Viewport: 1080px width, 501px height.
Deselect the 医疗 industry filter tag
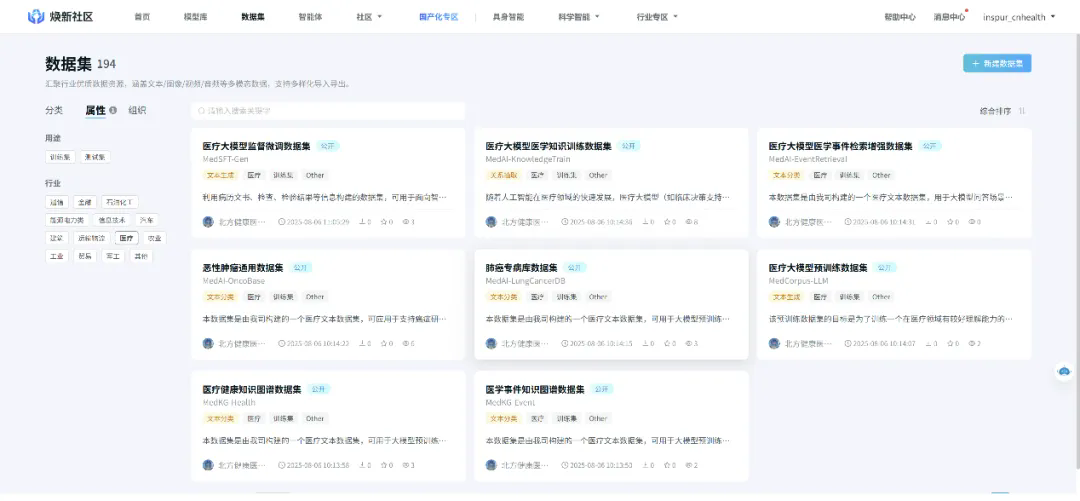127,238
